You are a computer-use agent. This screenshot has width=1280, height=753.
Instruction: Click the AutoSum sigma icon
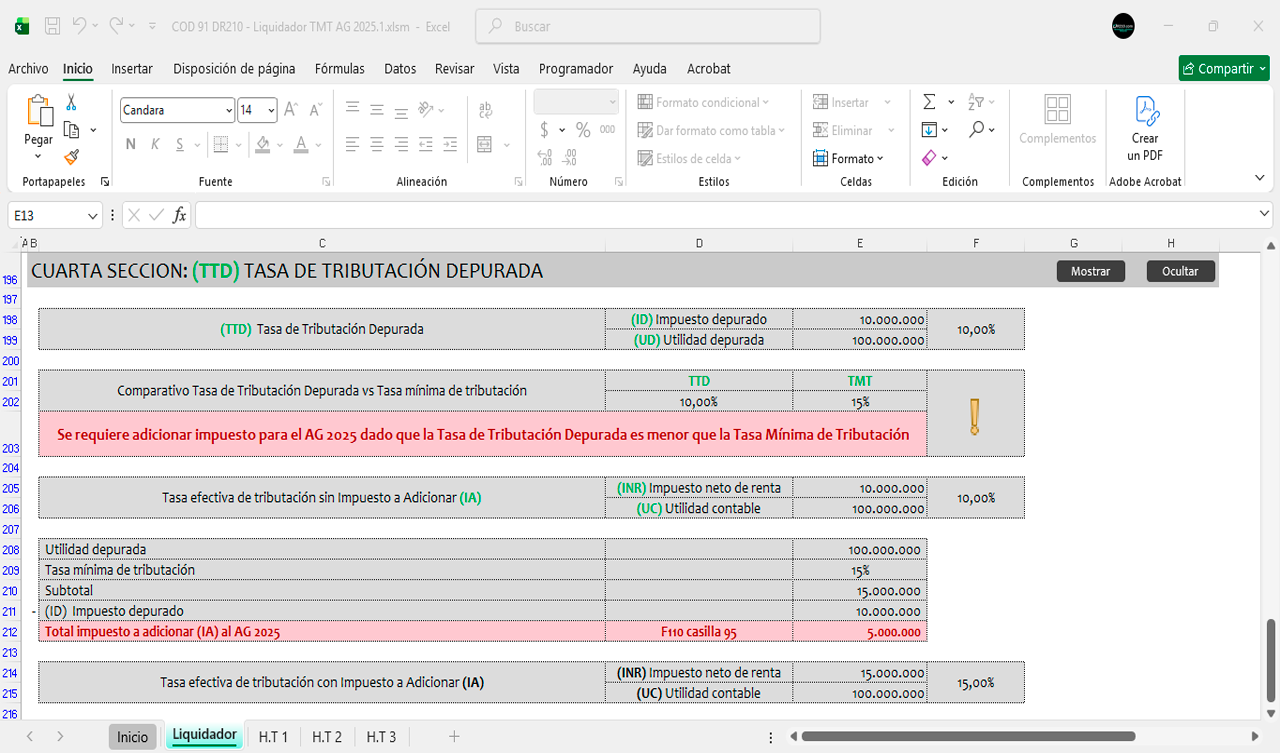tap(929, 102)
